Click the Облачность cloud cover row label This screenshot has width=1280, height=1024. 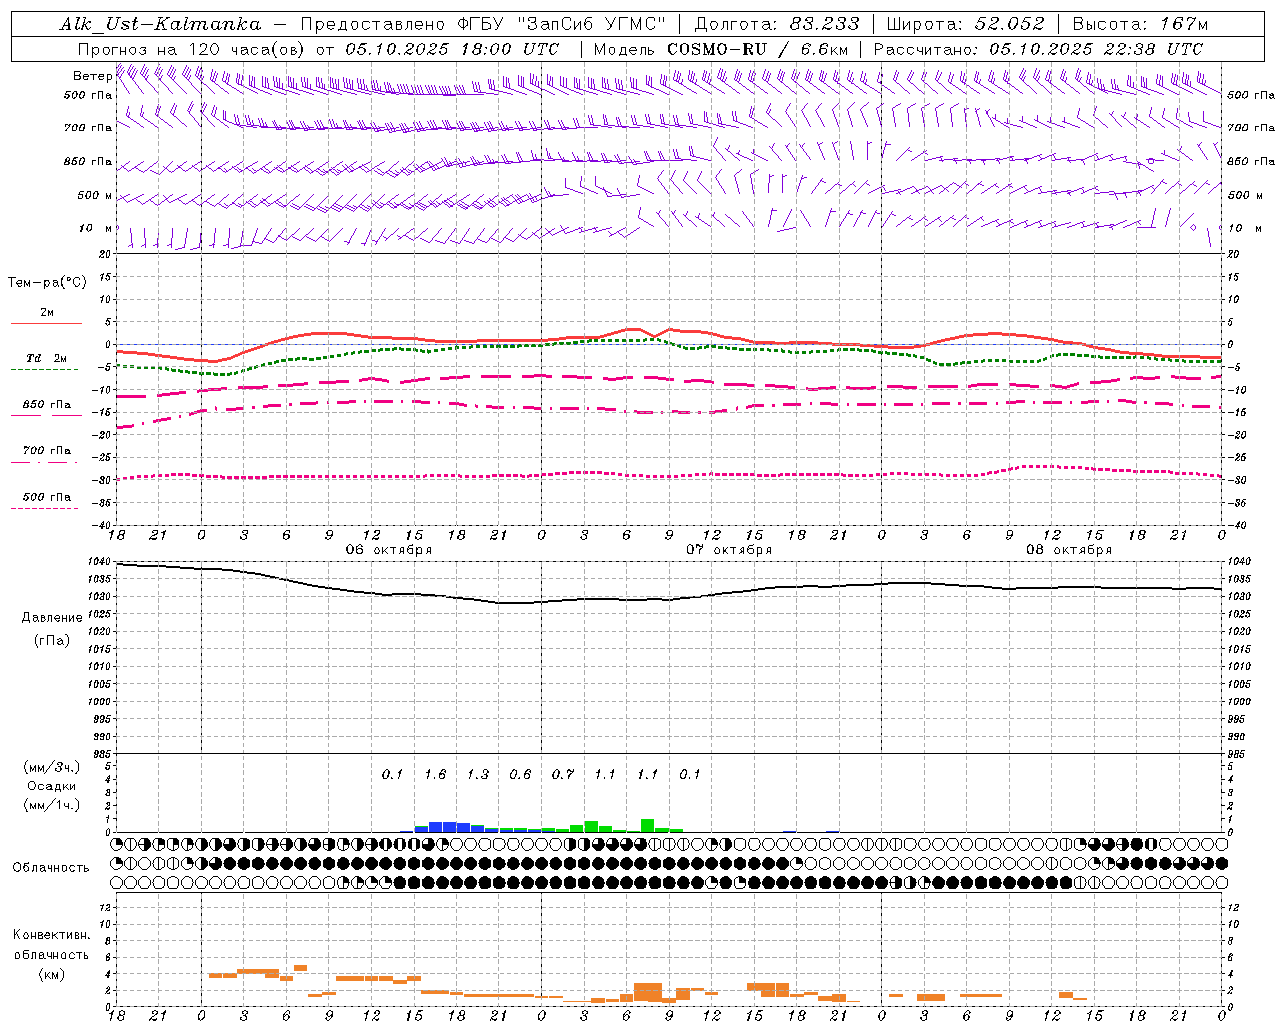[51, 868]
